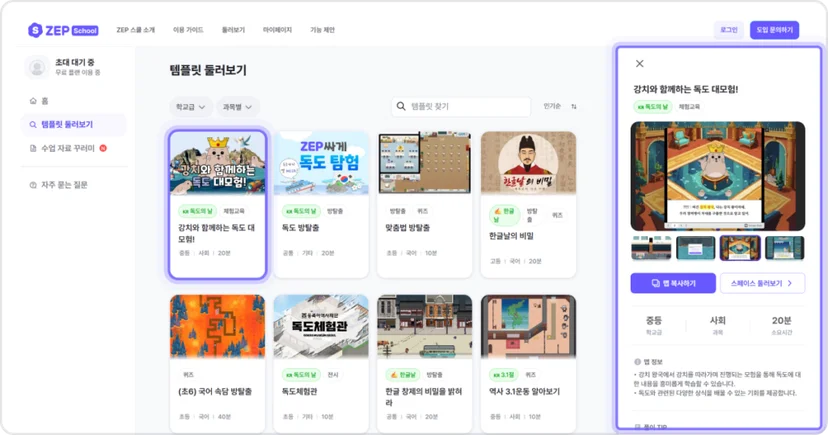Image resolution: width=828 pixels, height=435 pixels.
Task: Click the 한글날의 비밀 card title
Action: coord(511,236)
